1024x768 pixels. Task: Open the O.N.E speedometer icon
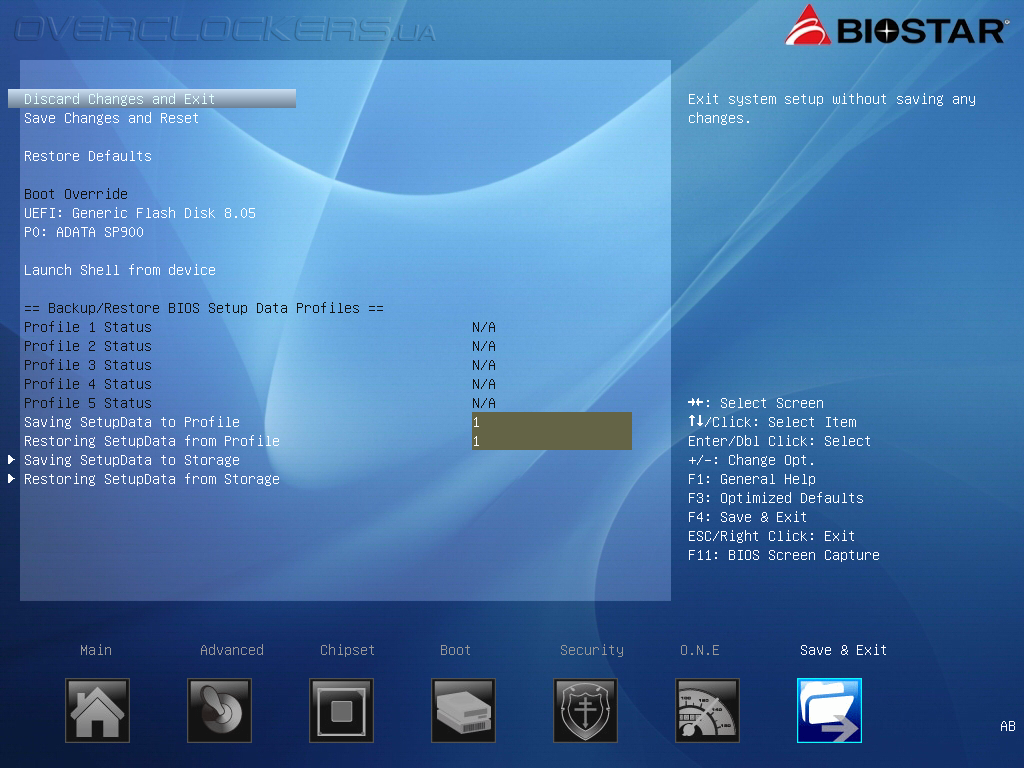(x=707, y=711)
